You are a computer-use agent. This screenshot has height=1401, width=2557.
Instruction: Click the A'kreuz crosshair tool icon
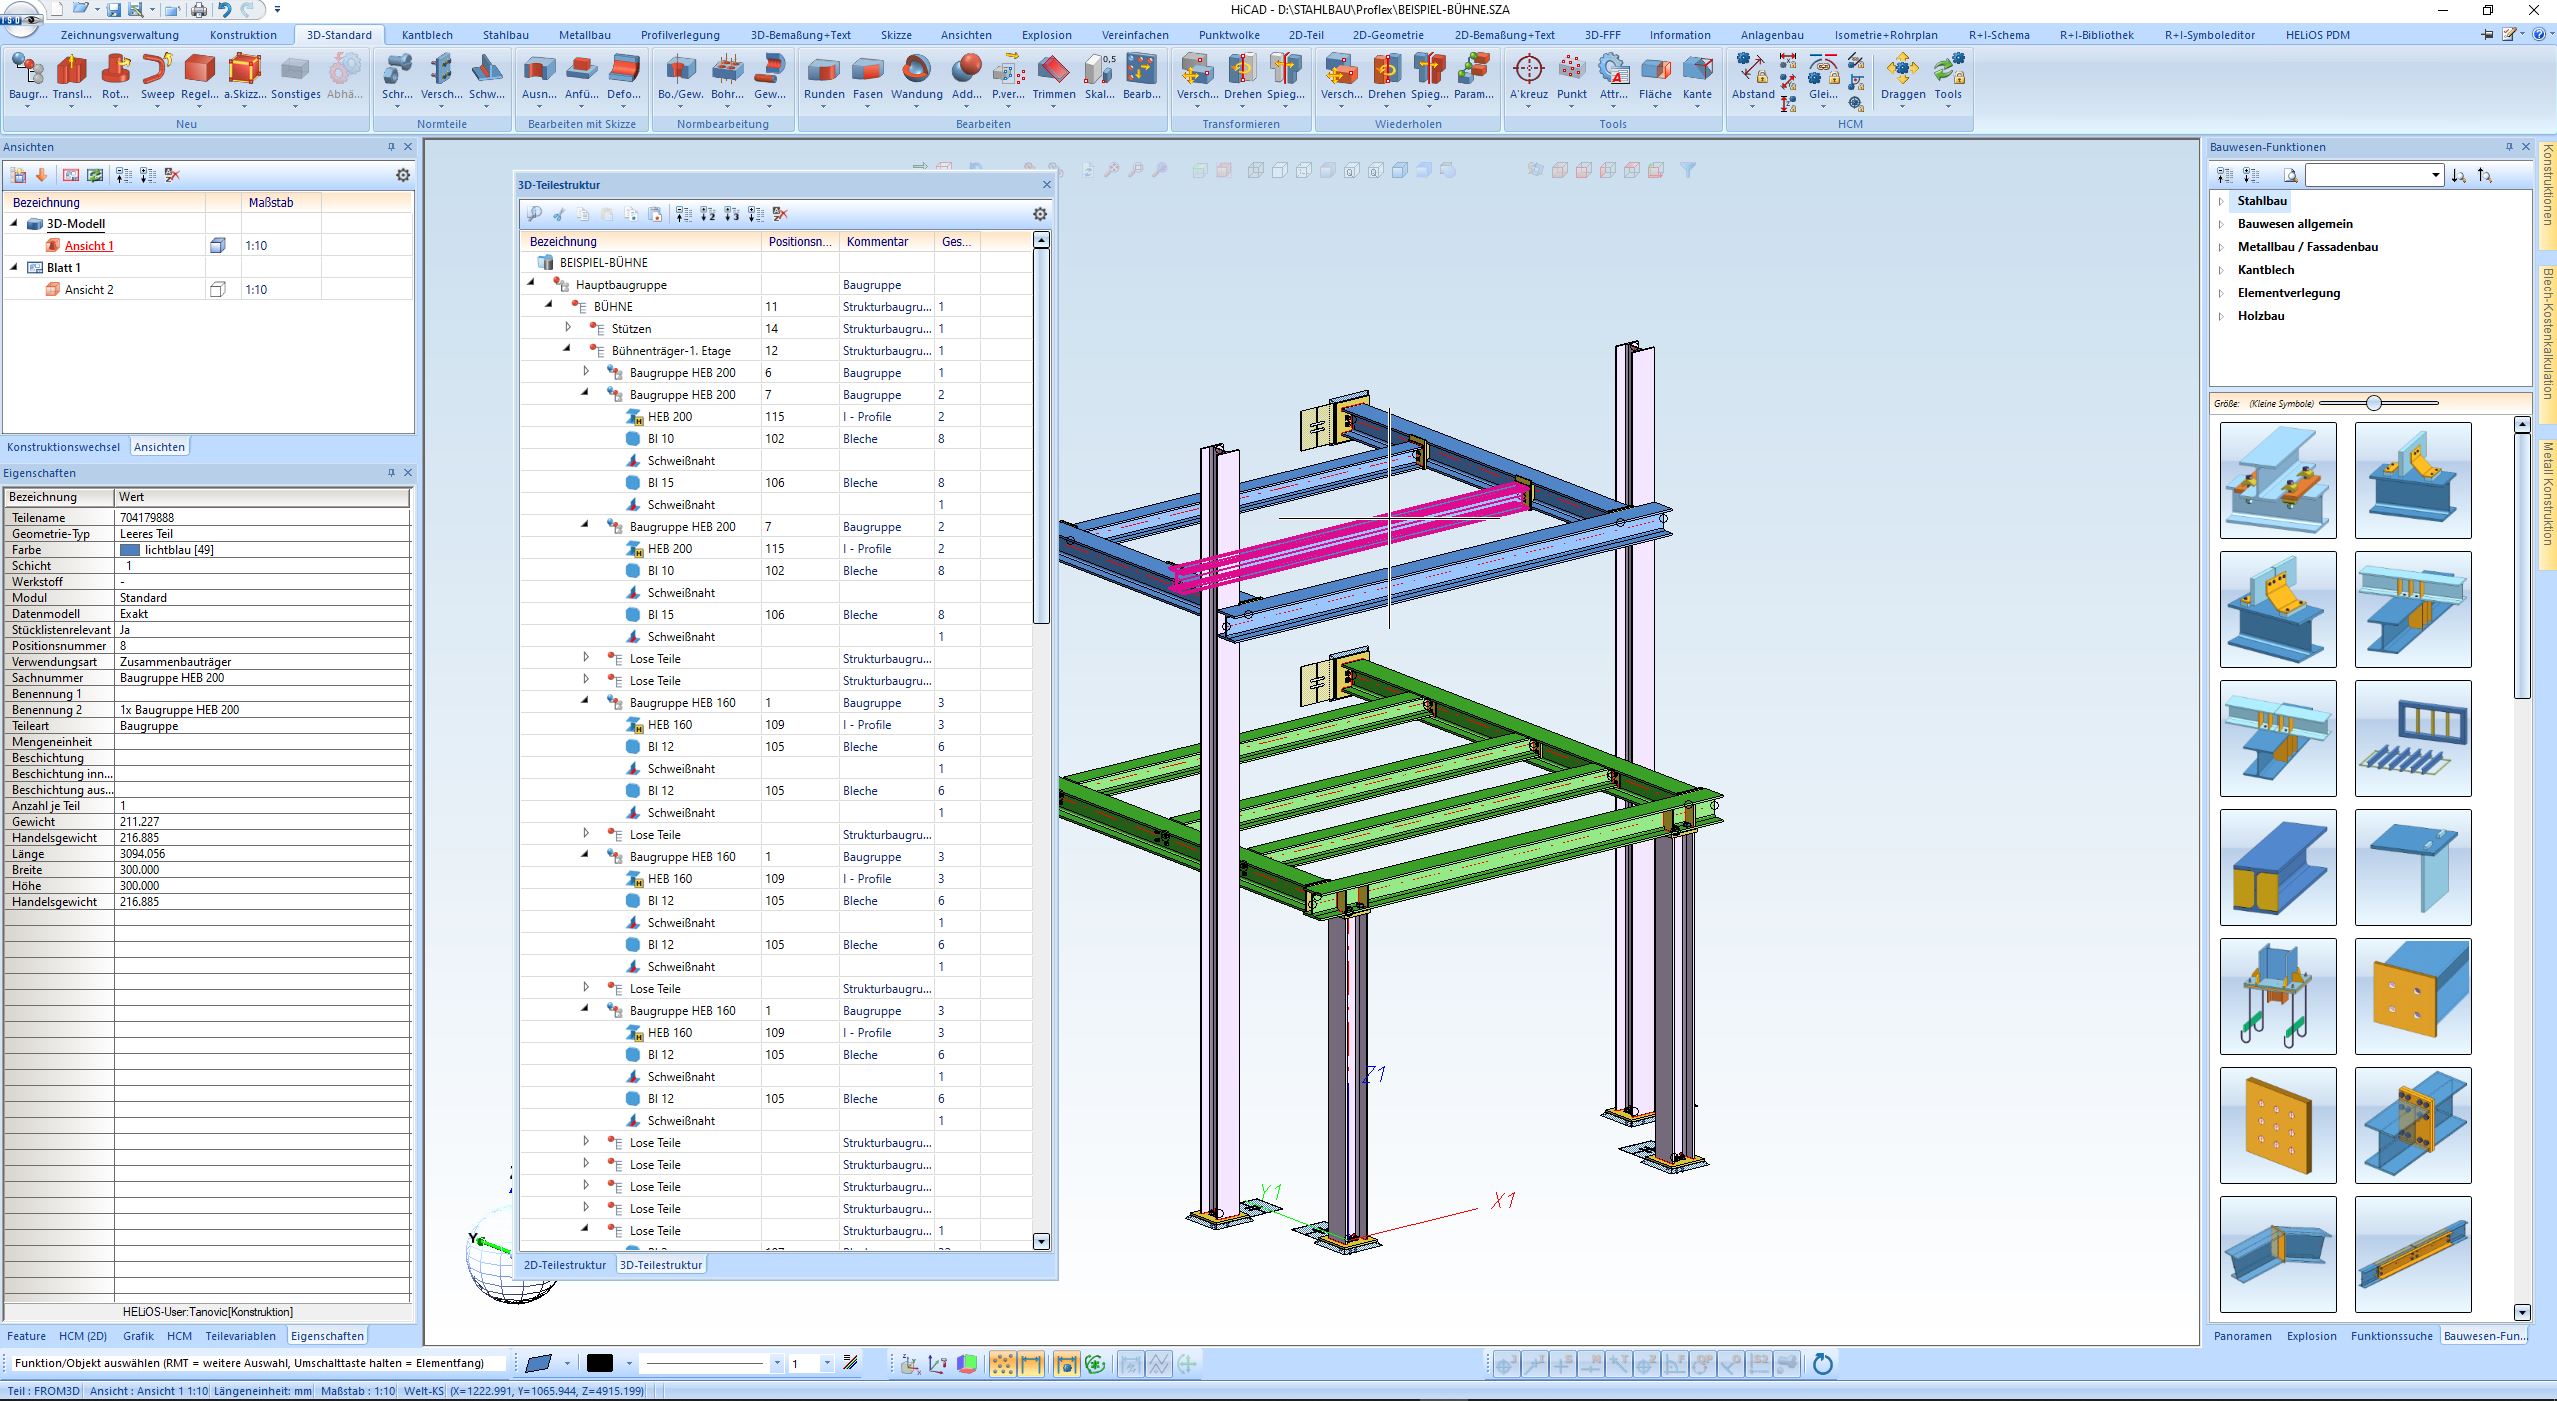point(1528,70)
